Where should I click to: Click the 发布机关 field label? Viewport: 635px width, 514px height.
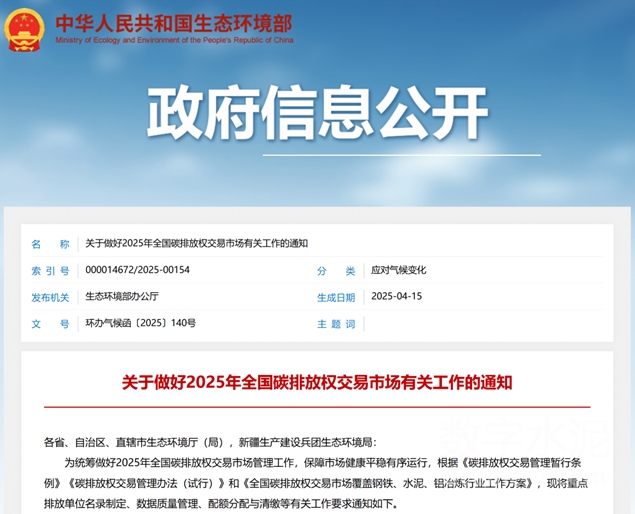50,297
